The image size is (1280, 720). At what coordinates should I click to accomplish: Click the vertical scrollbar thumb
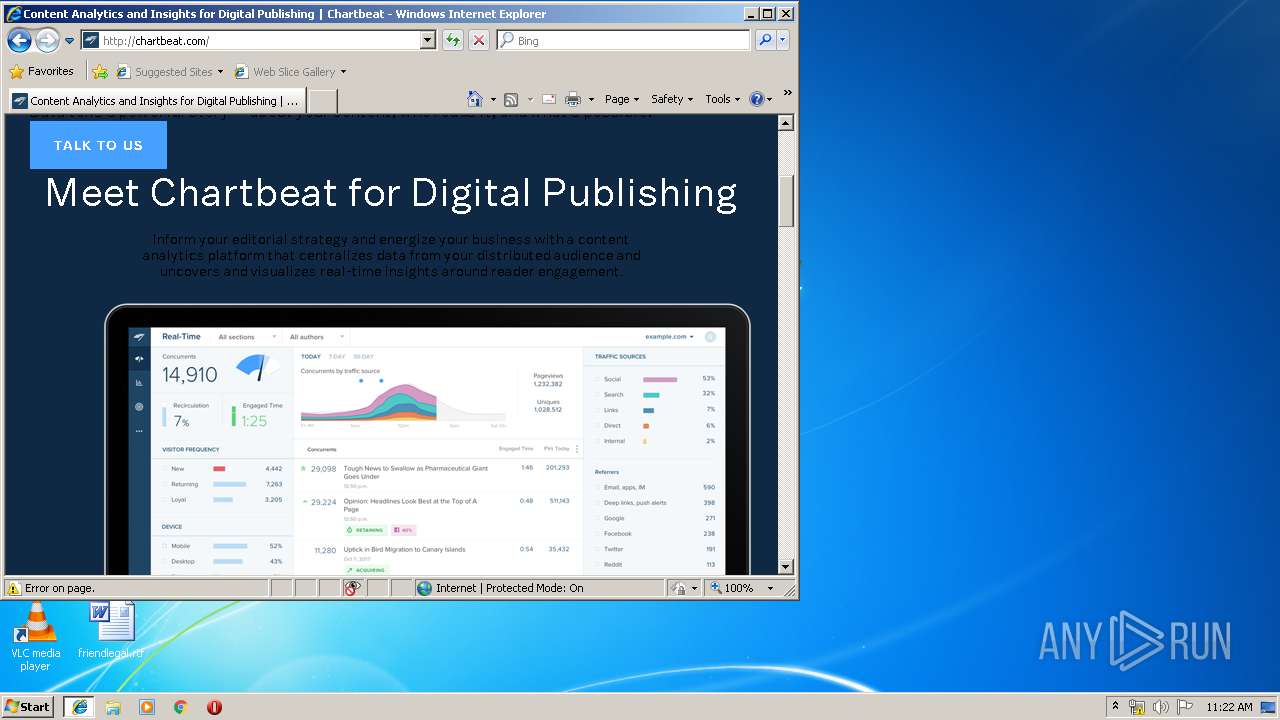785,201
